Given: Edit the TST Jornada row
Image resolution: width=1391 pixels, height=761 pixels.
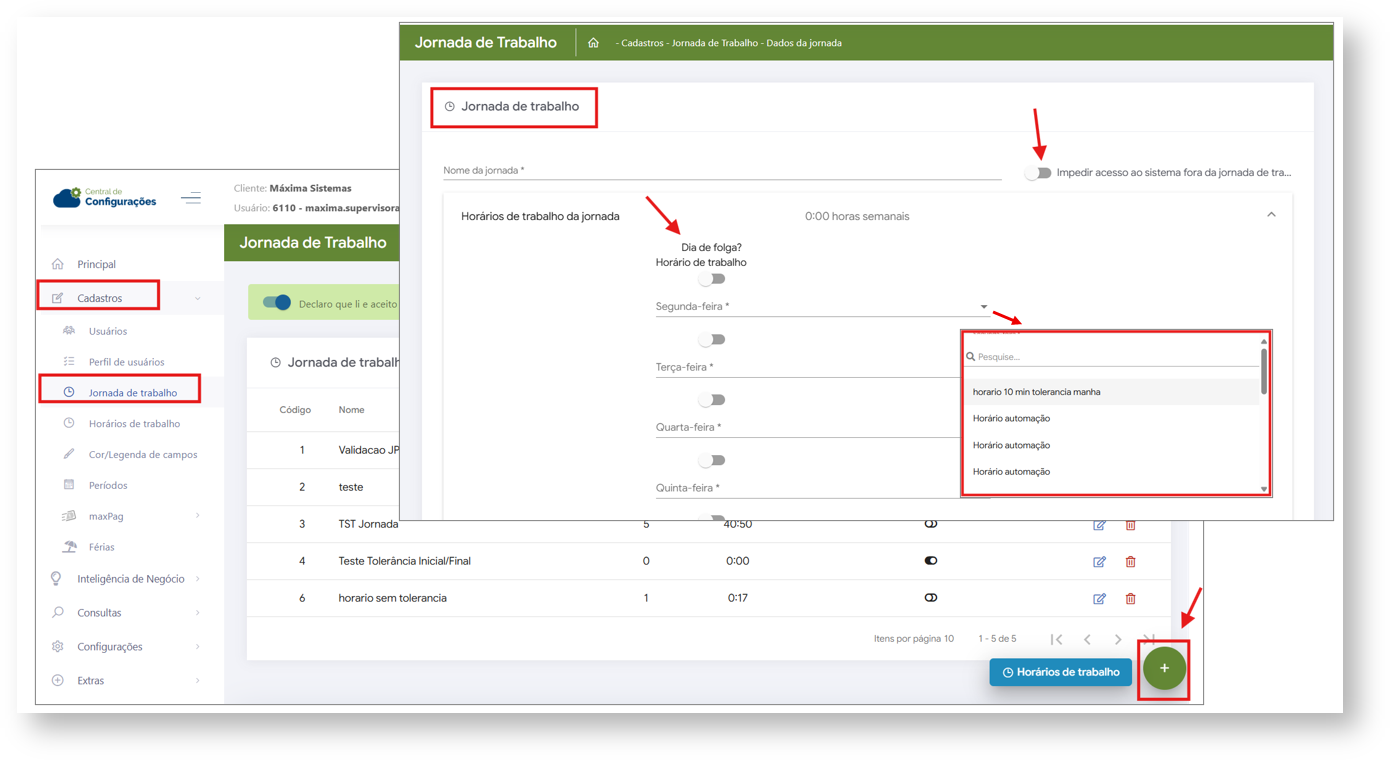Looking at the screenshot, I should tap(1099, 525).
